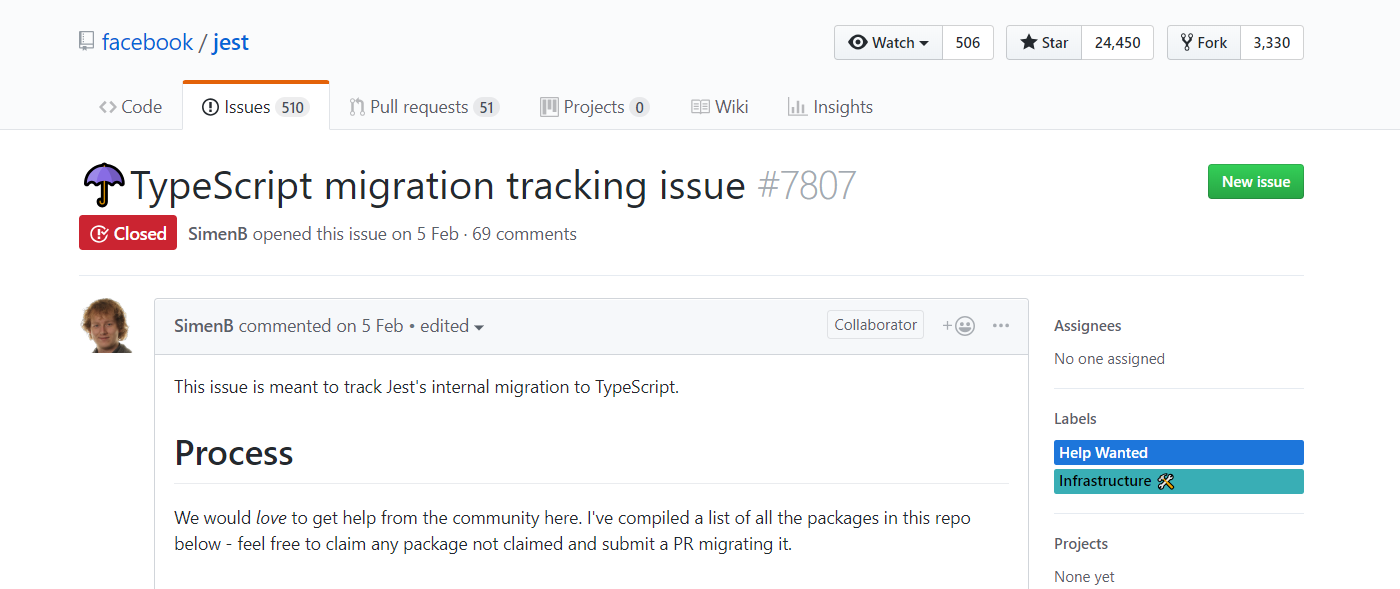The width and height of the screenshot is (1400, 589).
Task: Click the Labels sidebar heading
Action: point(1075,419)
